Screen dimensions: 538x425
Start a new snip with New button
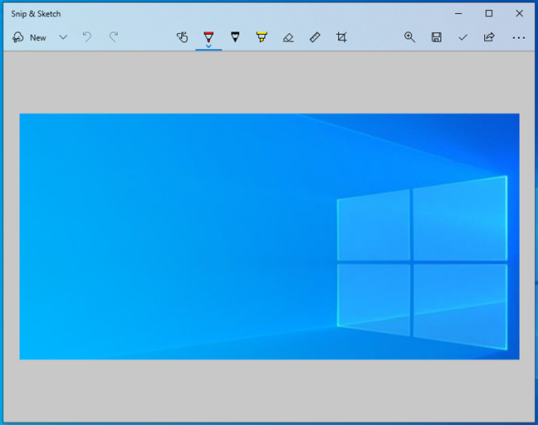tap(29, 37)
